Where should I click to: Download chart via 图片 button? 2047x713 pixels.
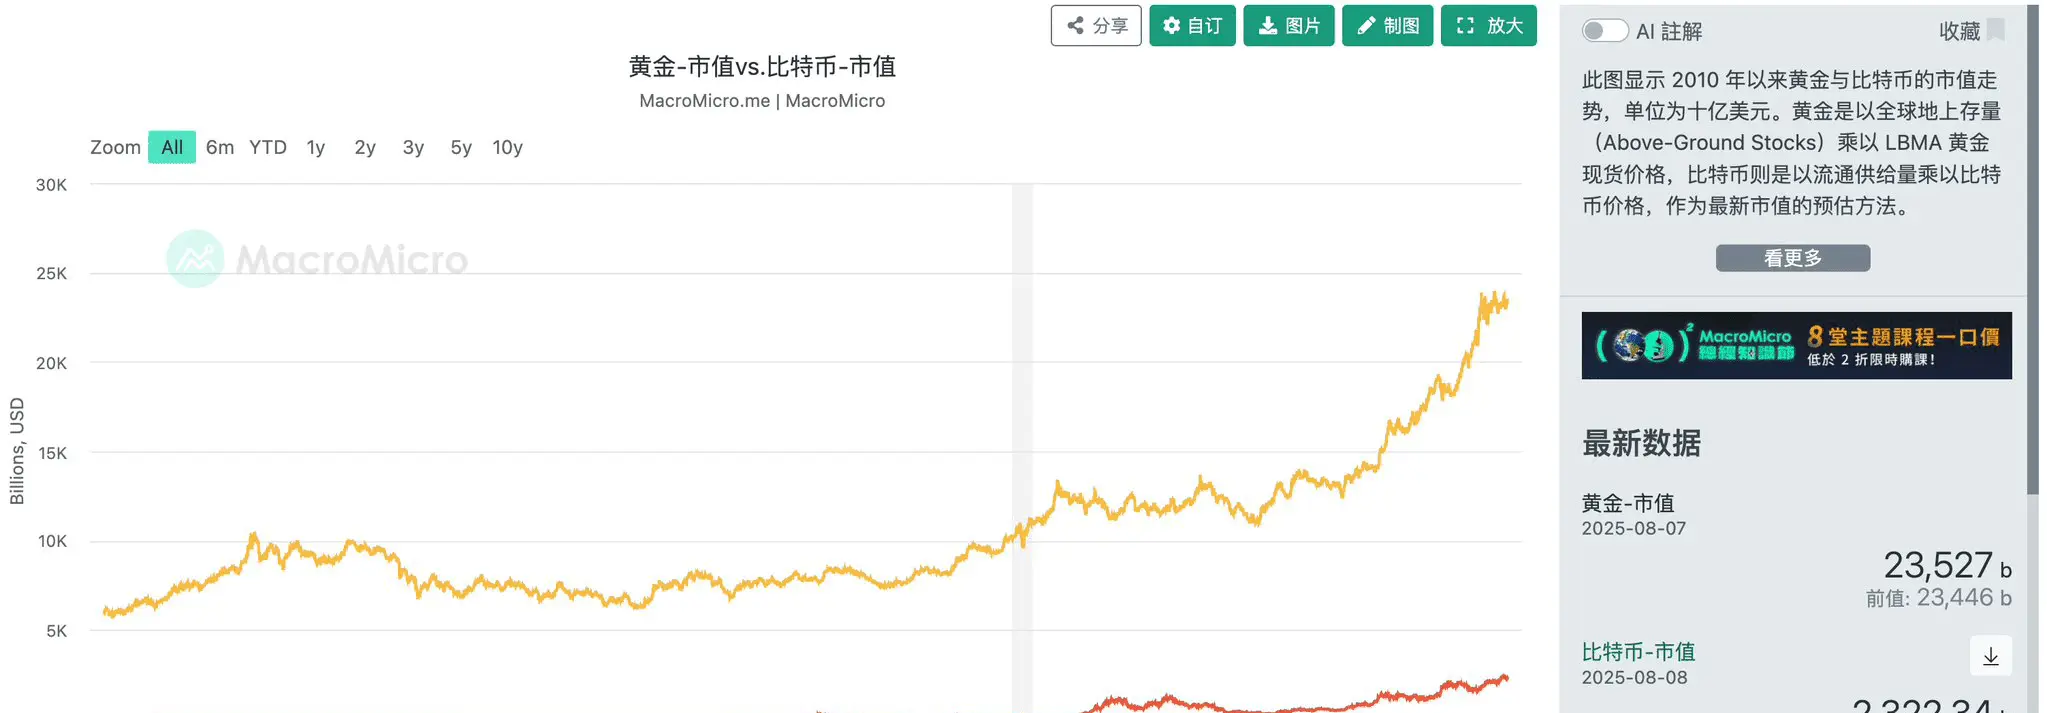[1288, 26]
